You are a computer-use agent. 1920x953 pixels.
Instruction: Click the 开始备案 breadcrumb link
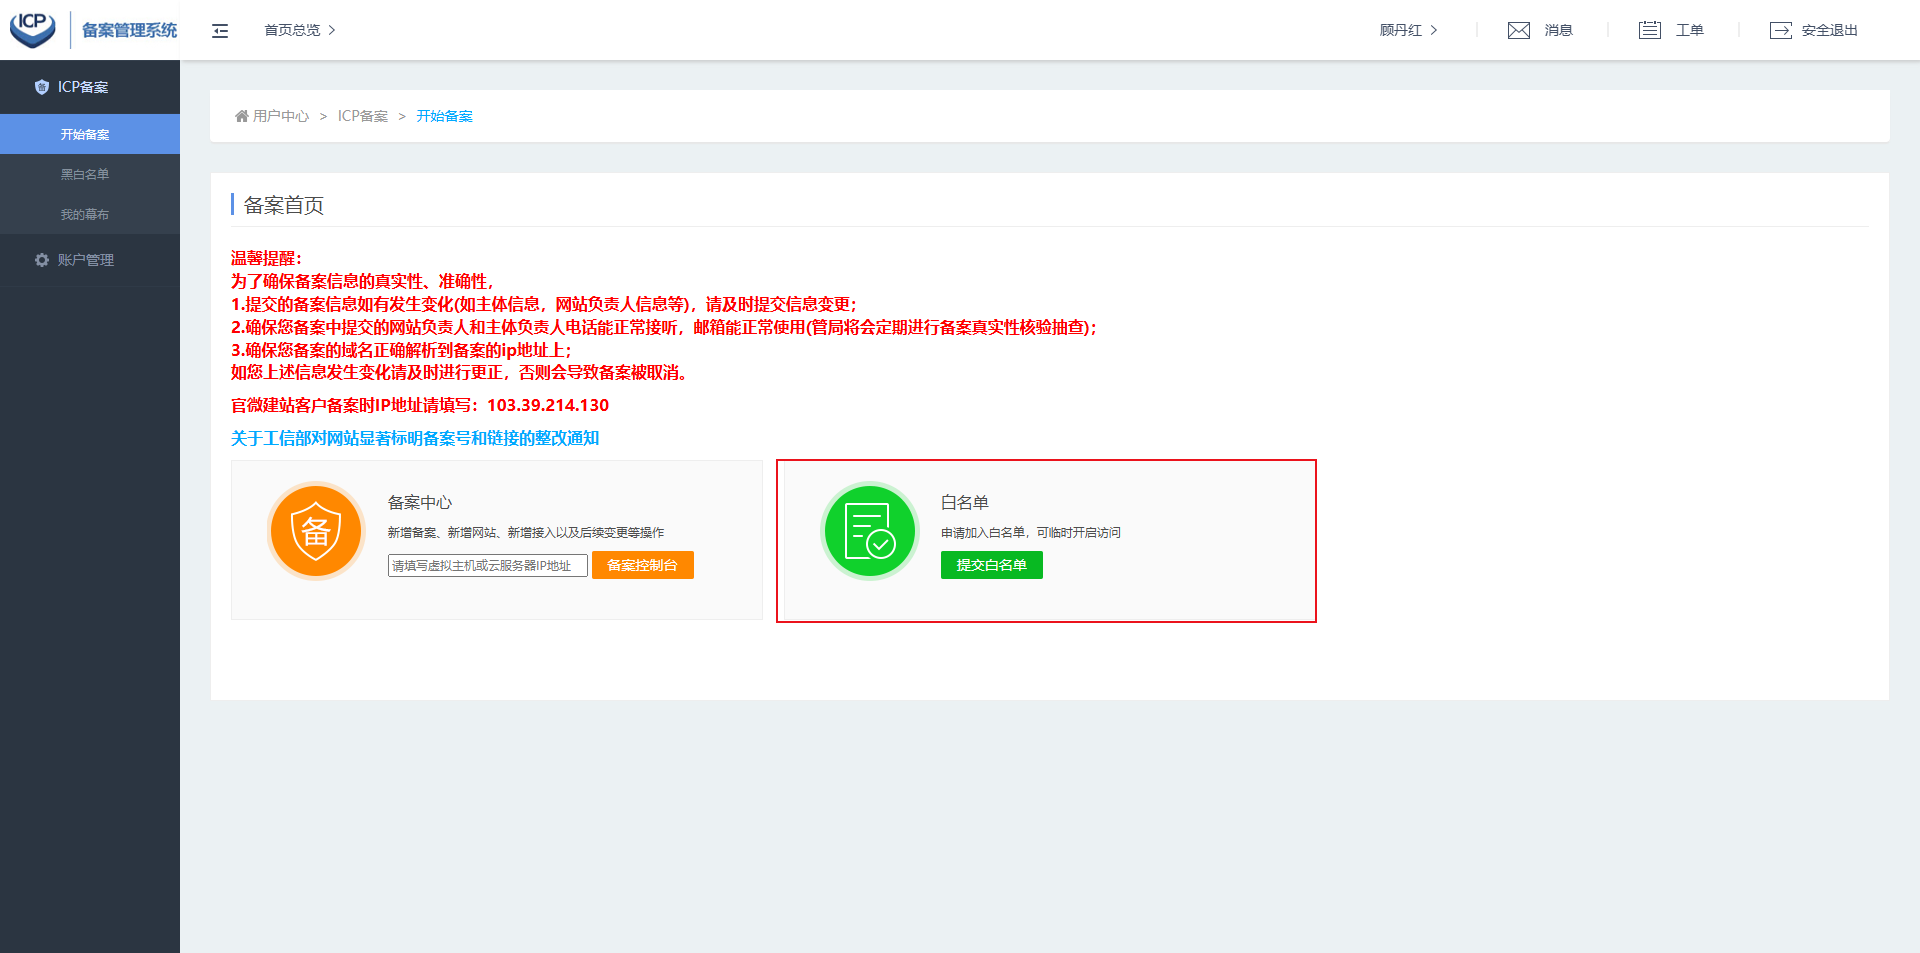[x=445, y=116]
